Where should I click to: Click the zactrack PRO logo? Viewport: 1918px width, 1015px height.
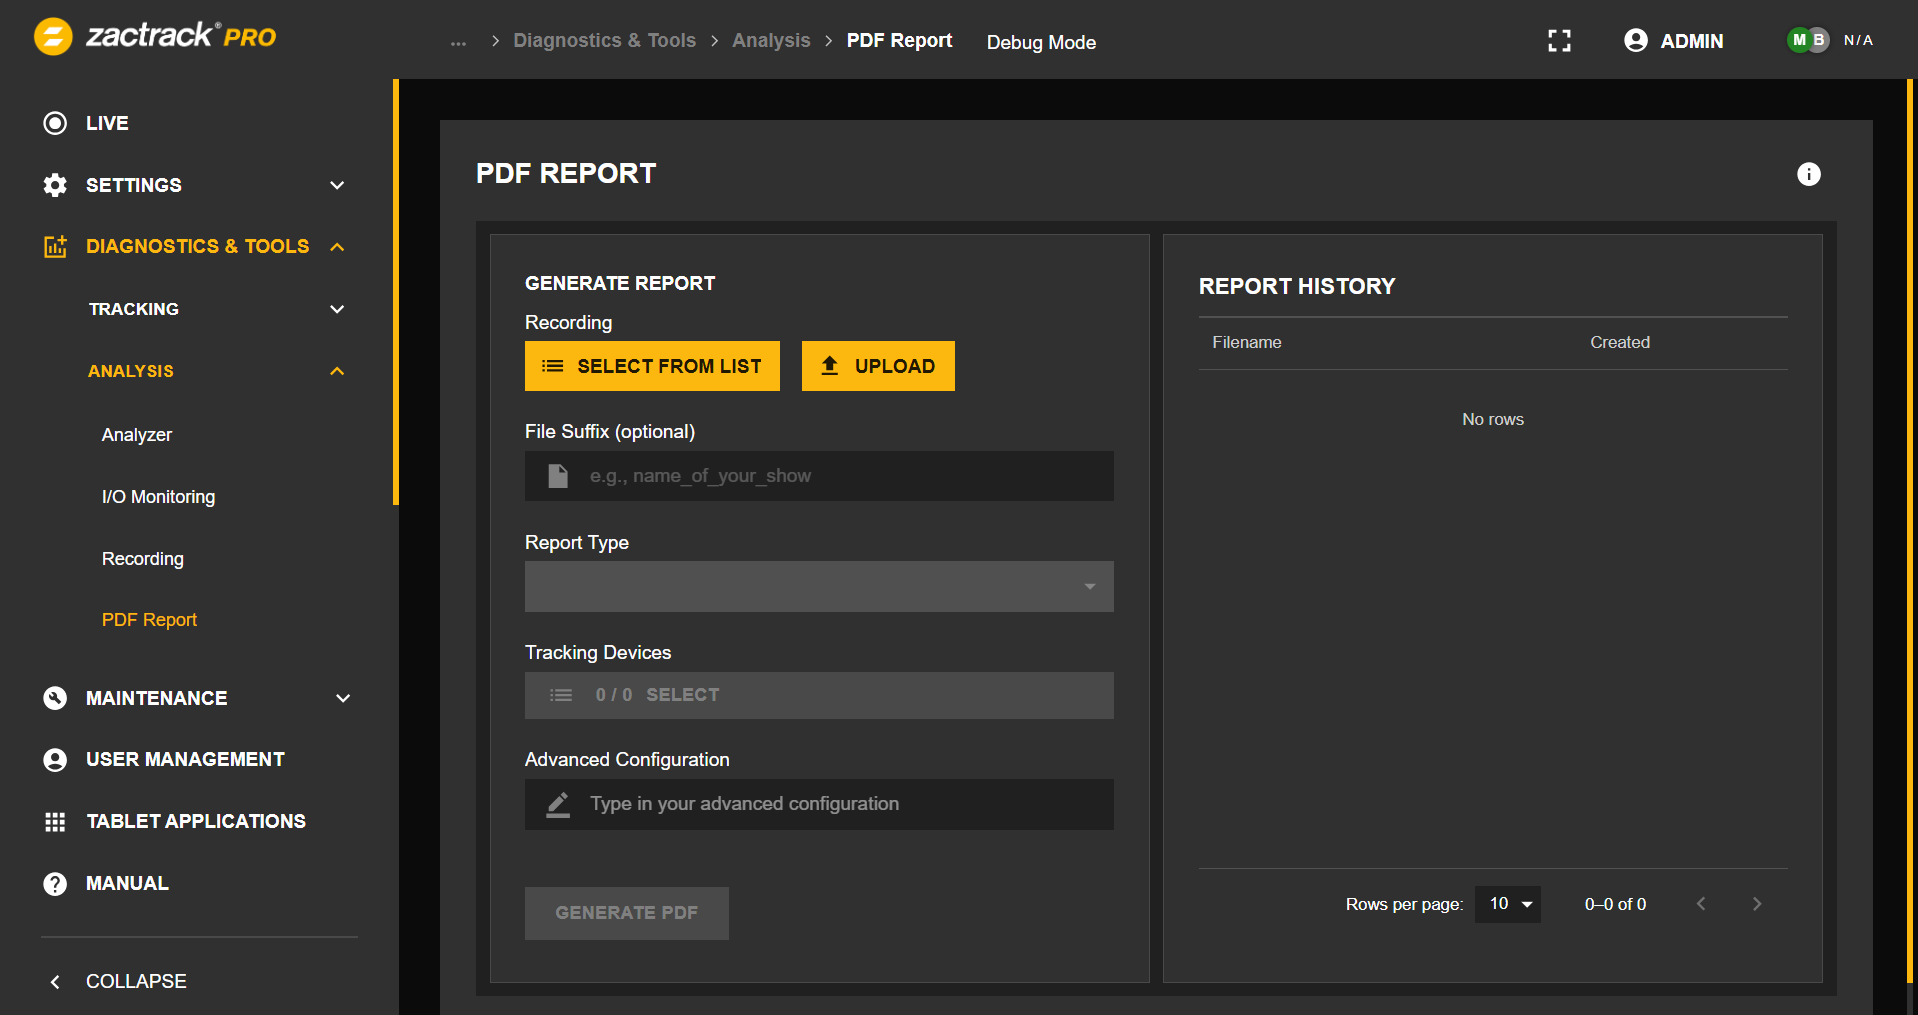click(155, 37)
